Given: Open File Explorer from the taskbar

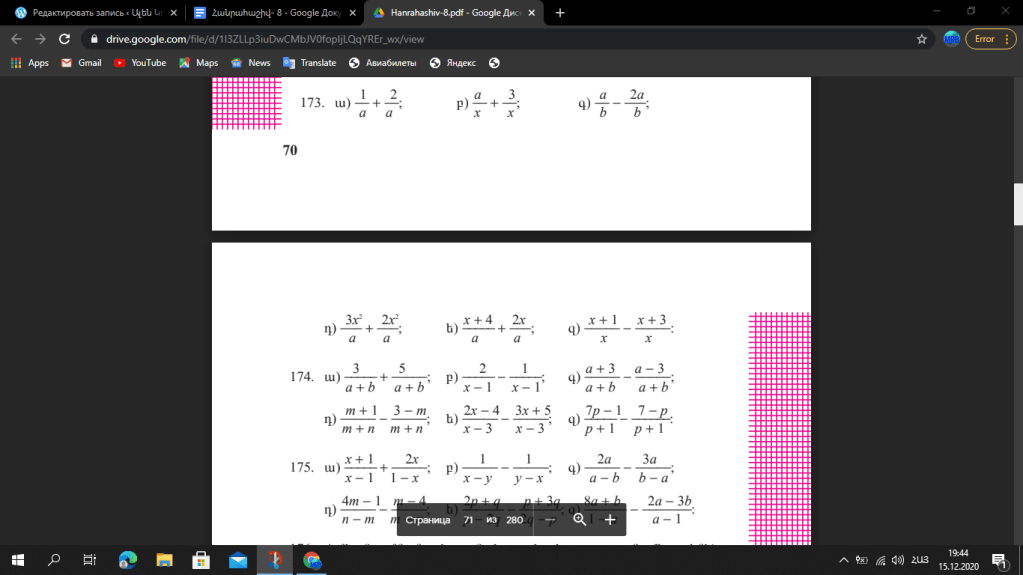Looking at the screenshot, I should point(164,560).
